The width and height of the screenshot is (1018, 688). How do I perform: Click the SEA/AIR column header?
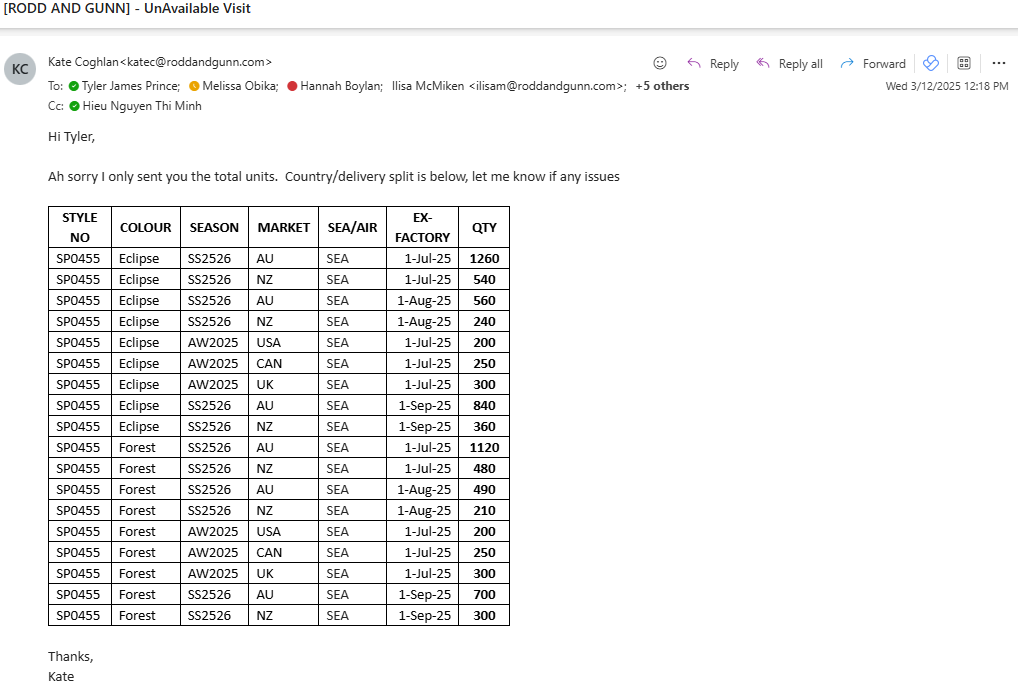(353, 227)
